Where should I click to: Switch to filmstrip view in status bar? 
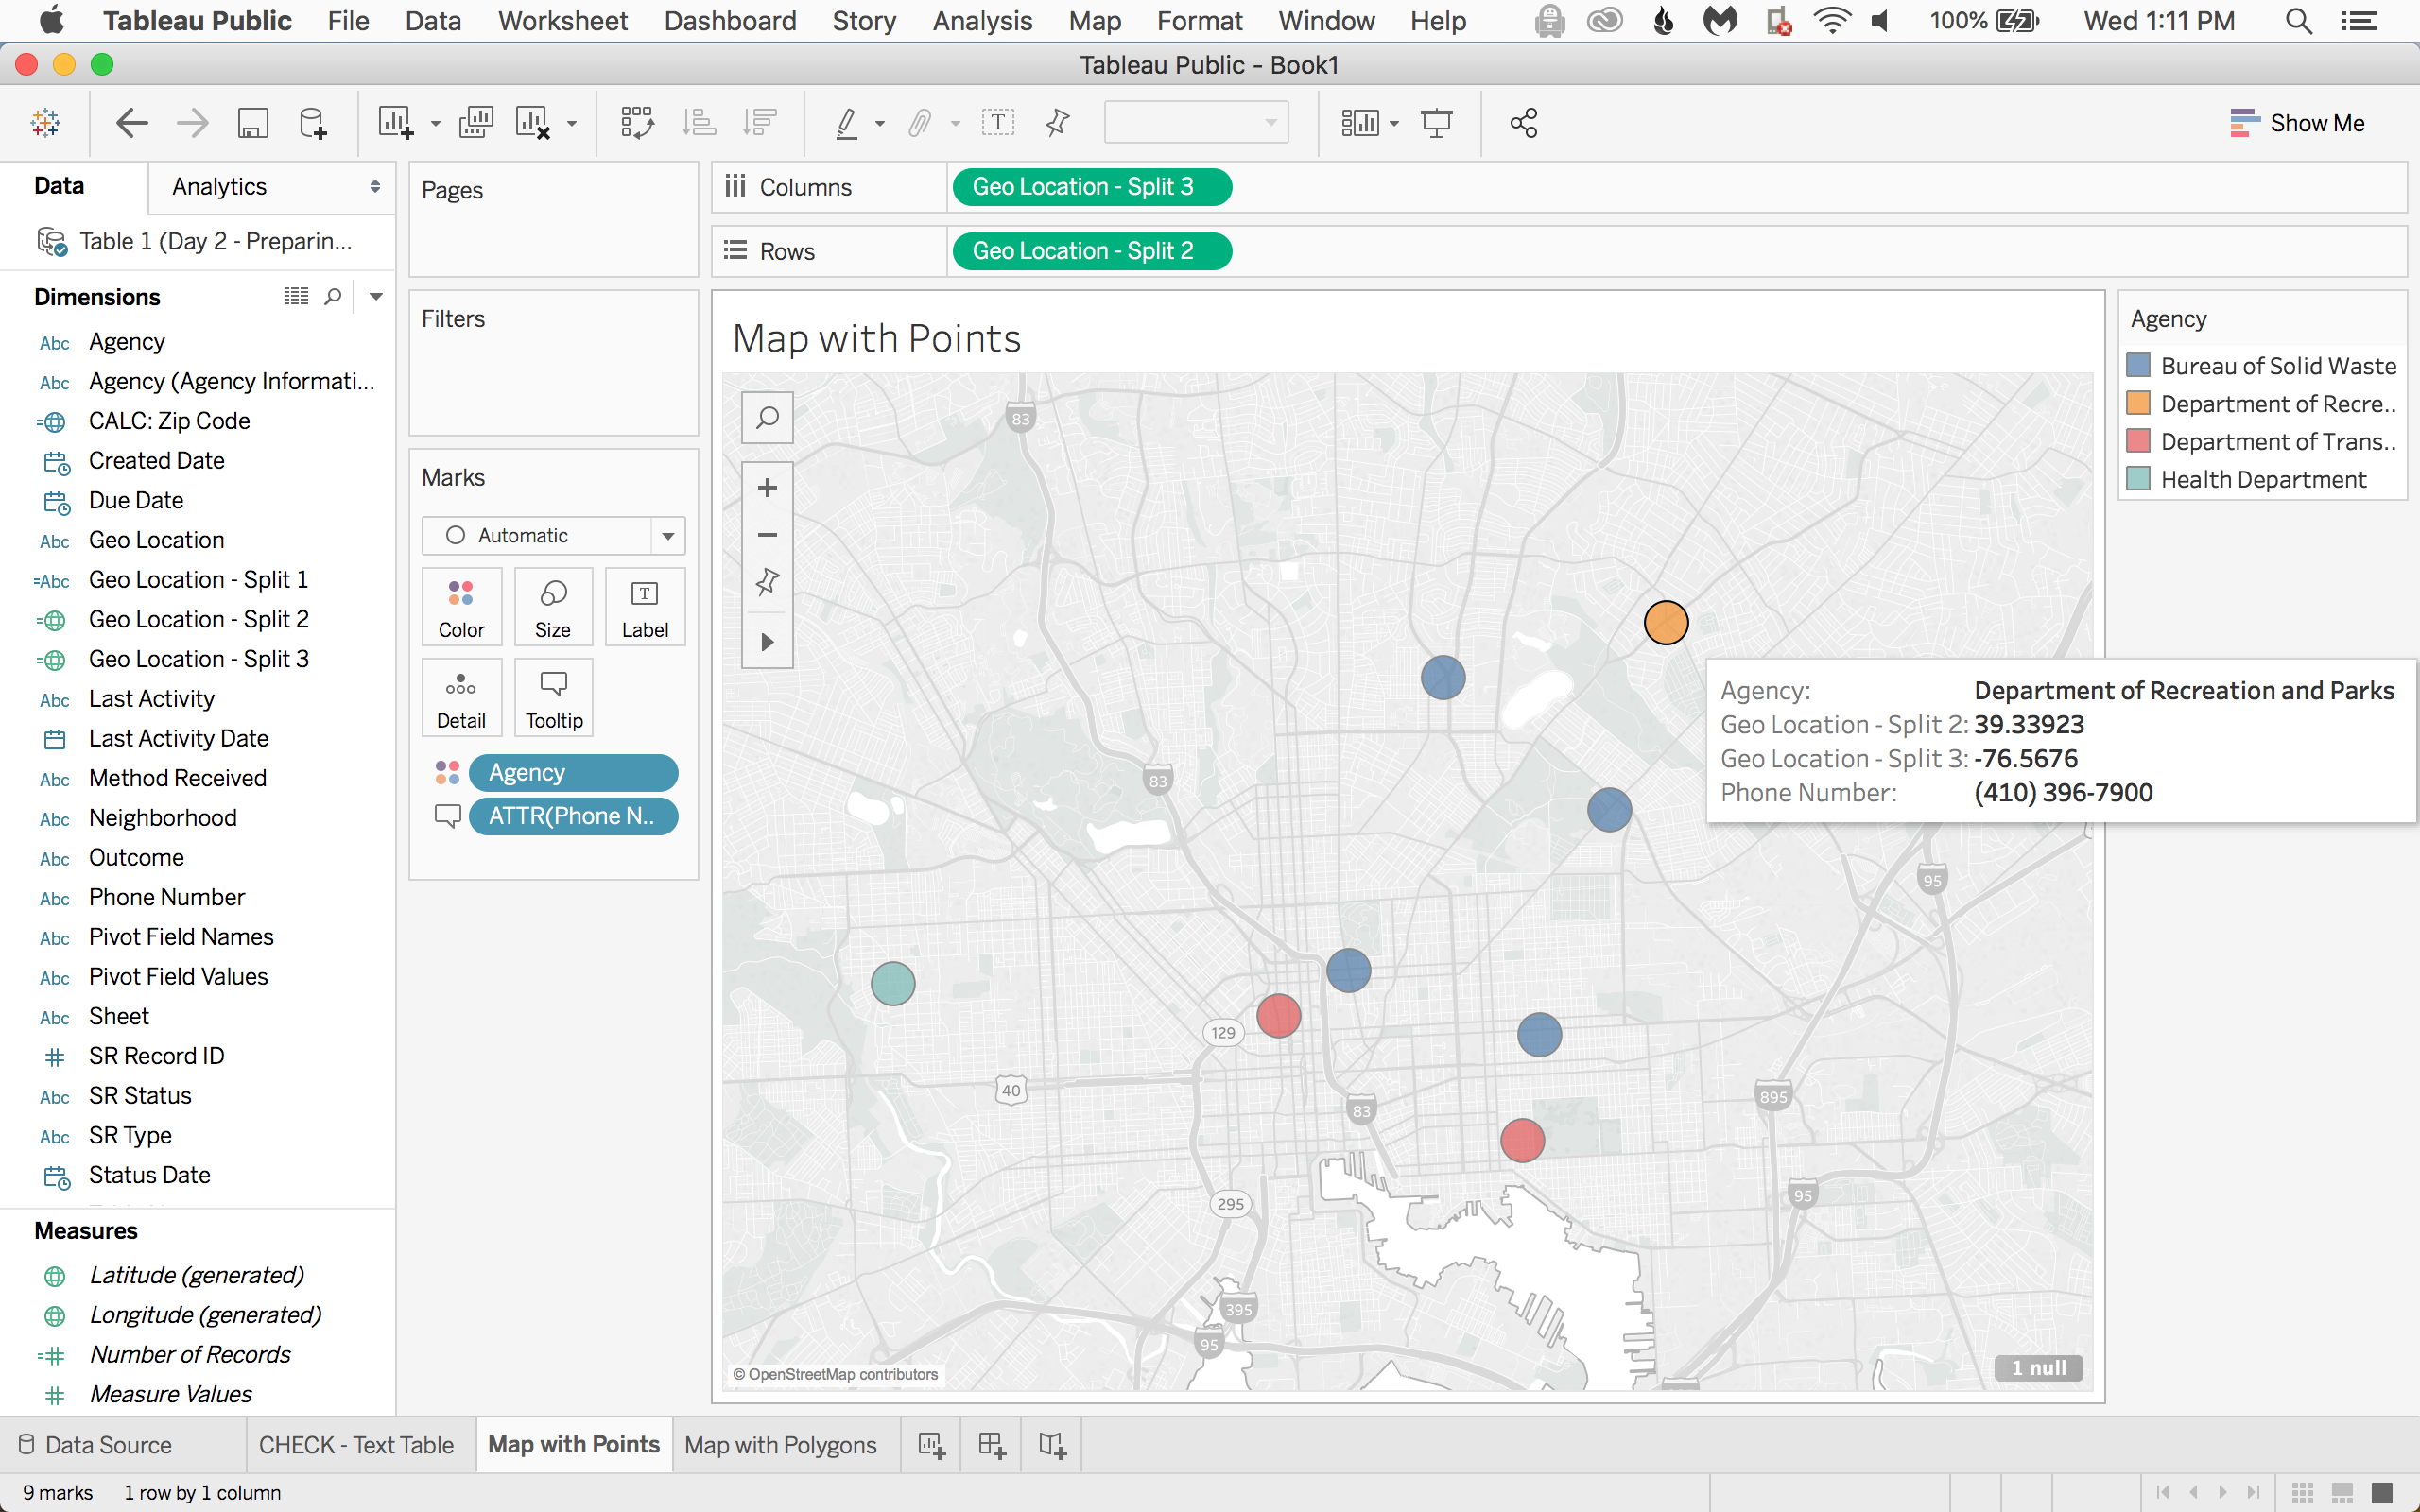(x=2342, y=1492)
